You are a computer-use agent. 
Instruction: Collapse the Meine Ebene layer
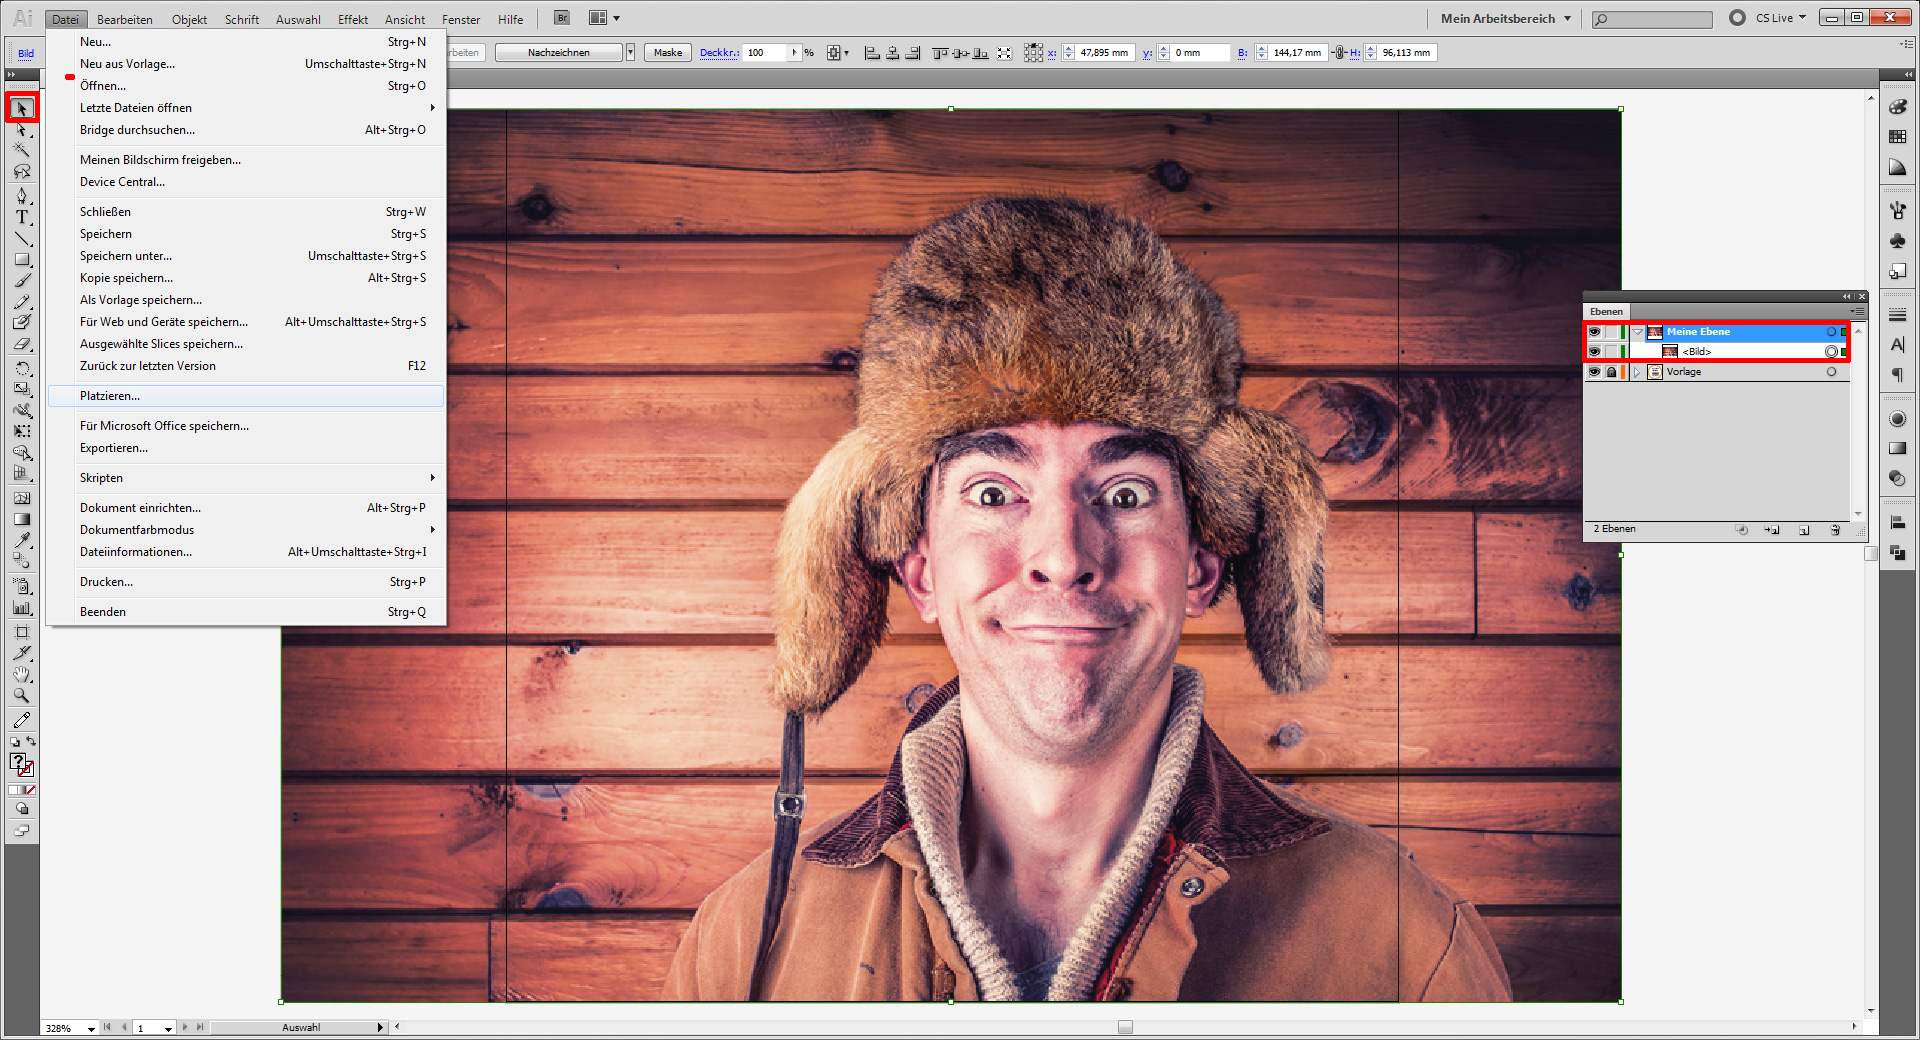1637,332
